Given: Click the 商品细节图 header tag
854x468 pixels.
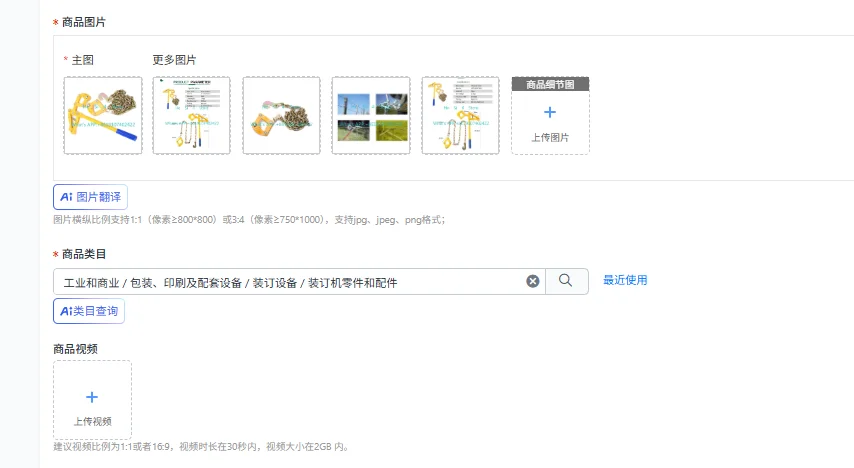Looking at the screenshot, I should point(550,84).
